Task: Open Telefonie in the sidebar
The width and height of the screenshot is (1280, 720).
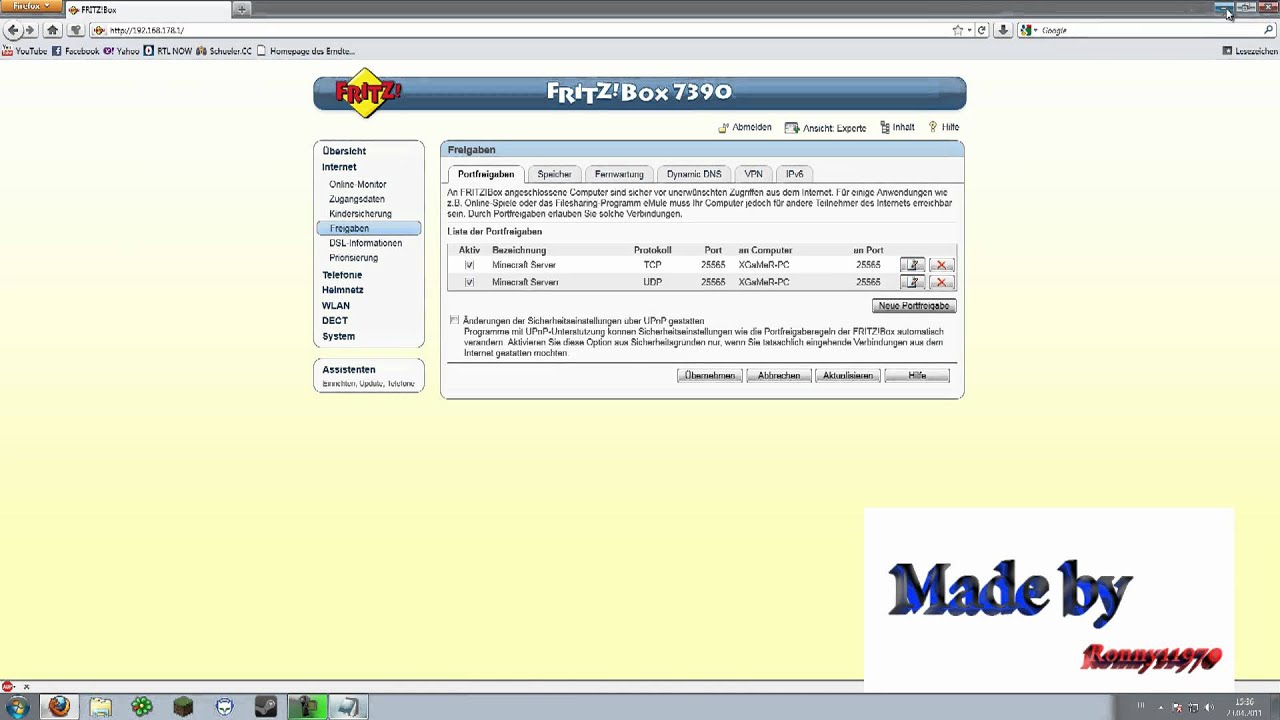Action: [x=342, y=275]
